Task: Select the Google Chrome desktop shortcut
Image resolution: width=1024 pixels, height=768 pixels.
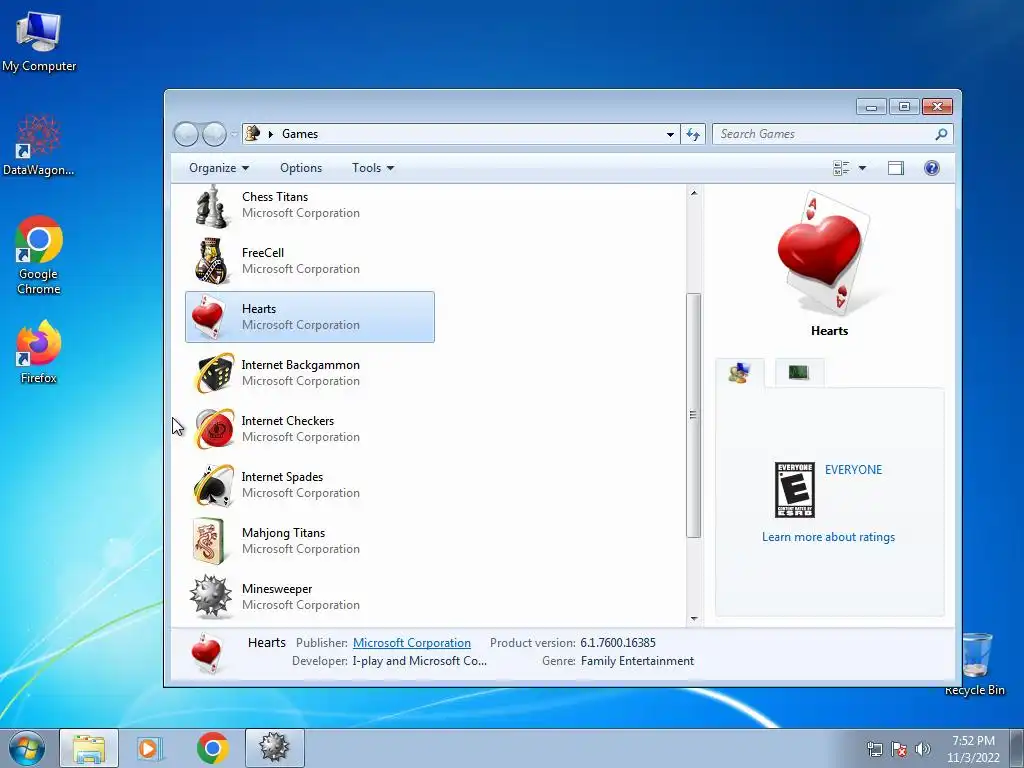Action: pyautogui.click(x=39, y=255)
